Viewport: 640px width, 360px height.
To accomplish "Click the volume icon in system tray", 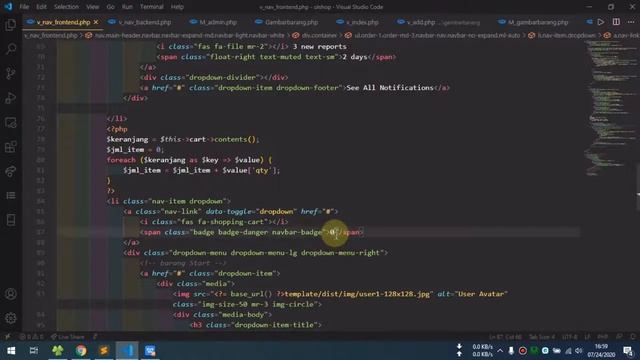I will pyautogui.click(x=579, y=351).
